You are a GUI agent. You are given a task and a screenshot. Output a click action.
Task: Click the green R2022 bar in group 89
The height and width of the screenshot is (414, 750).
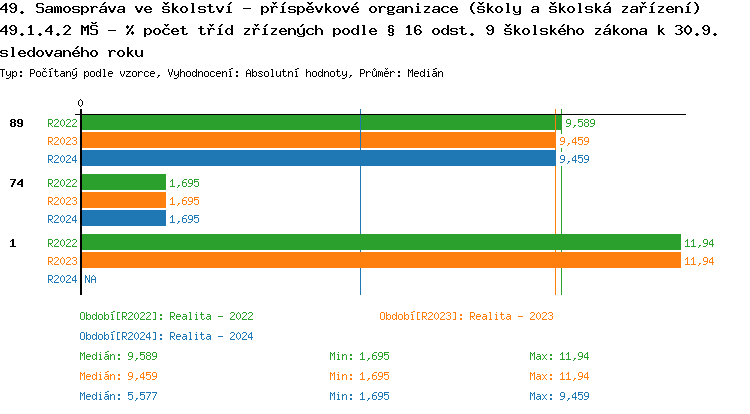pyautogui.click(x=320, y=123)
